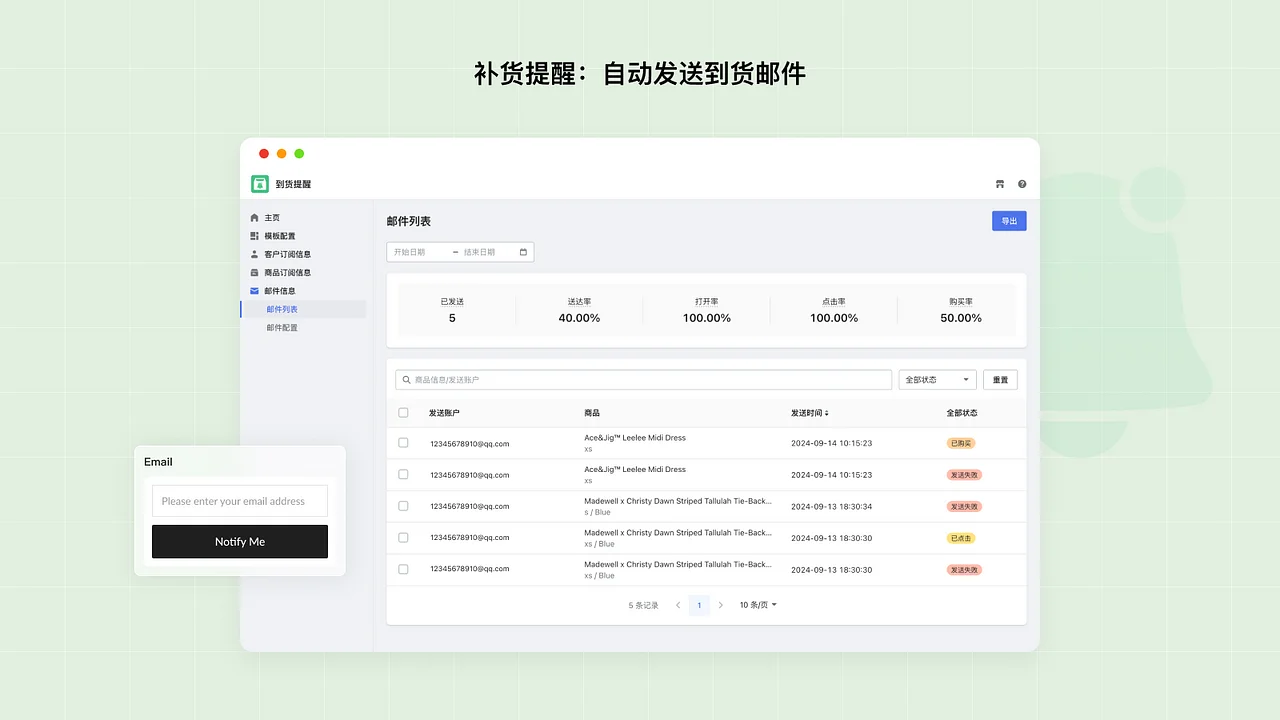Toggle the select-all header checkbox
1280x720 pixels.
(x=403, y=413)
